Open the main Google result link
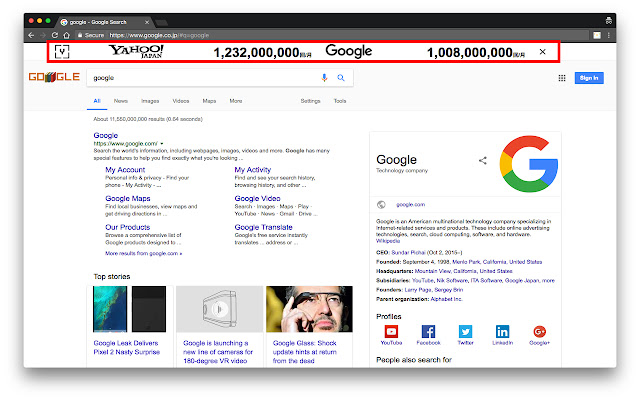This screenshot has height=400, width=640. (x=106, y=136)
